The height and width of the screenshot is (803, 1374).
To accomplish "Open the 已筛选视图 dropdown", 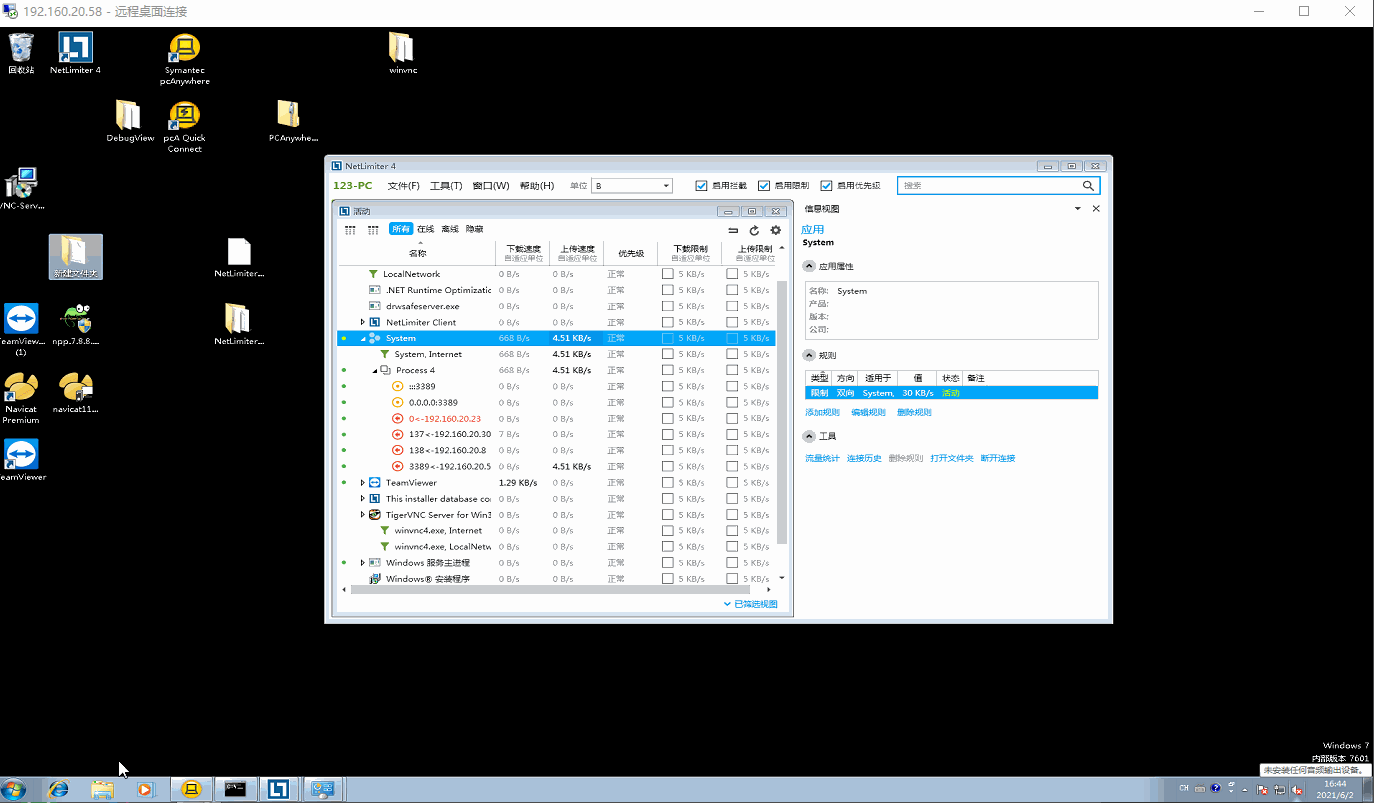I will pos(750,604).
